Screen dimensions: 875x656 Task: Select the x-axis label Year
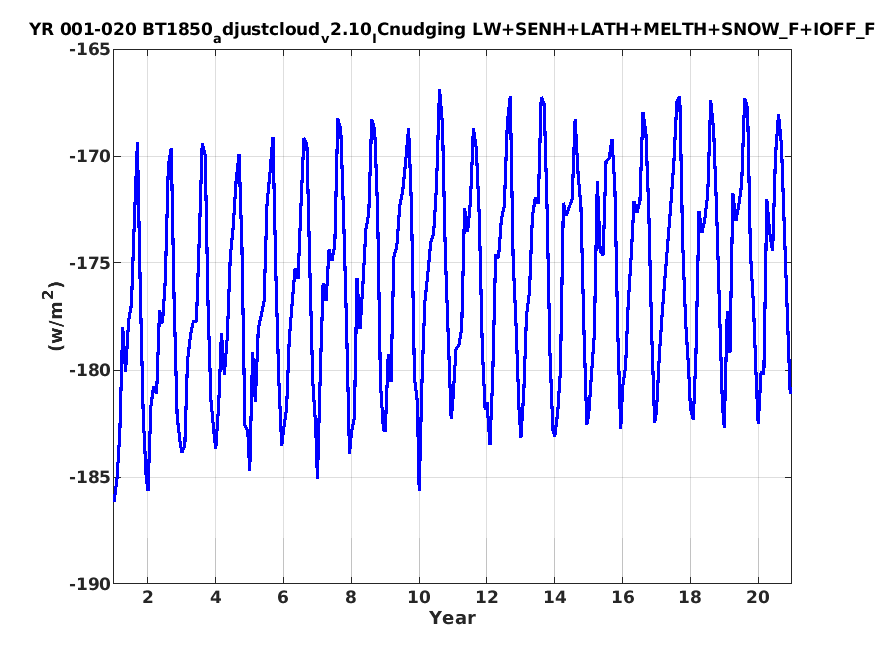point(452,618)
